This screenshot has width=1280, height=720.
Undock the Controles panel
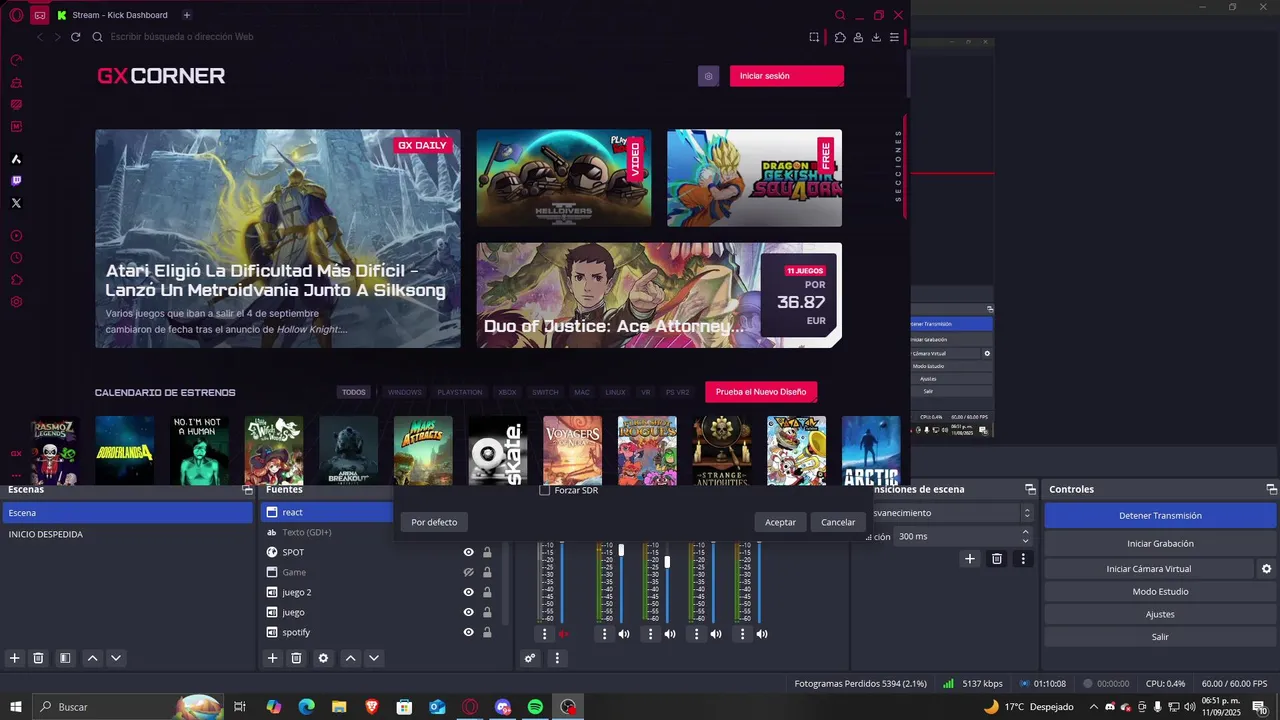pos(1272,490)
